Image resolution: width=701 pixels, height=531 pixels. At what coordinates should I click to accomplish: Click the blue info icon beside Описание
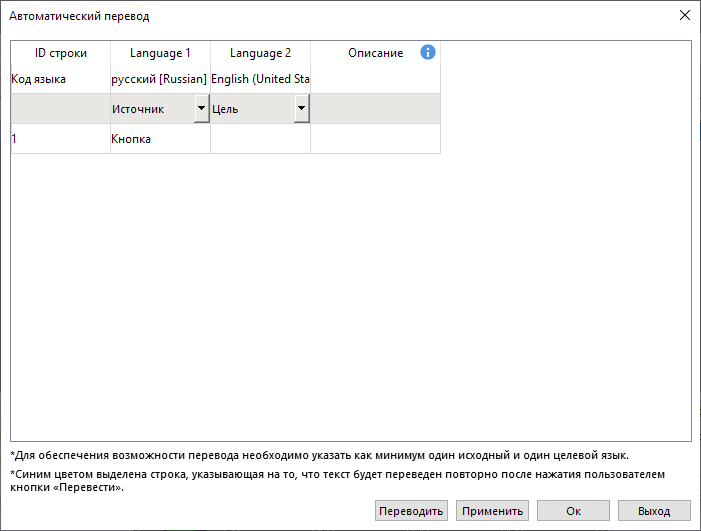coord(428,53)
